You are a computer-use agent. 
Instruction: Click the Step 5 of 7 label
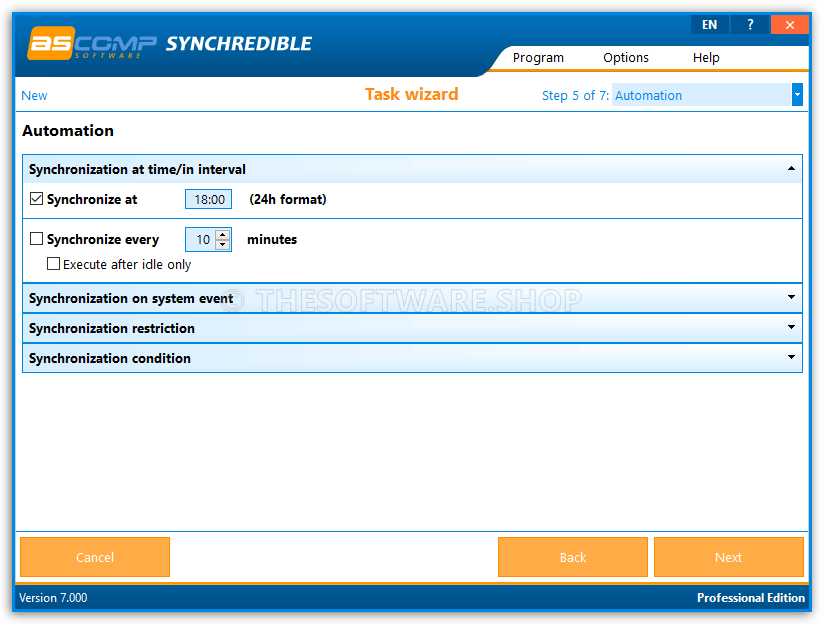[x=575, y=96]
